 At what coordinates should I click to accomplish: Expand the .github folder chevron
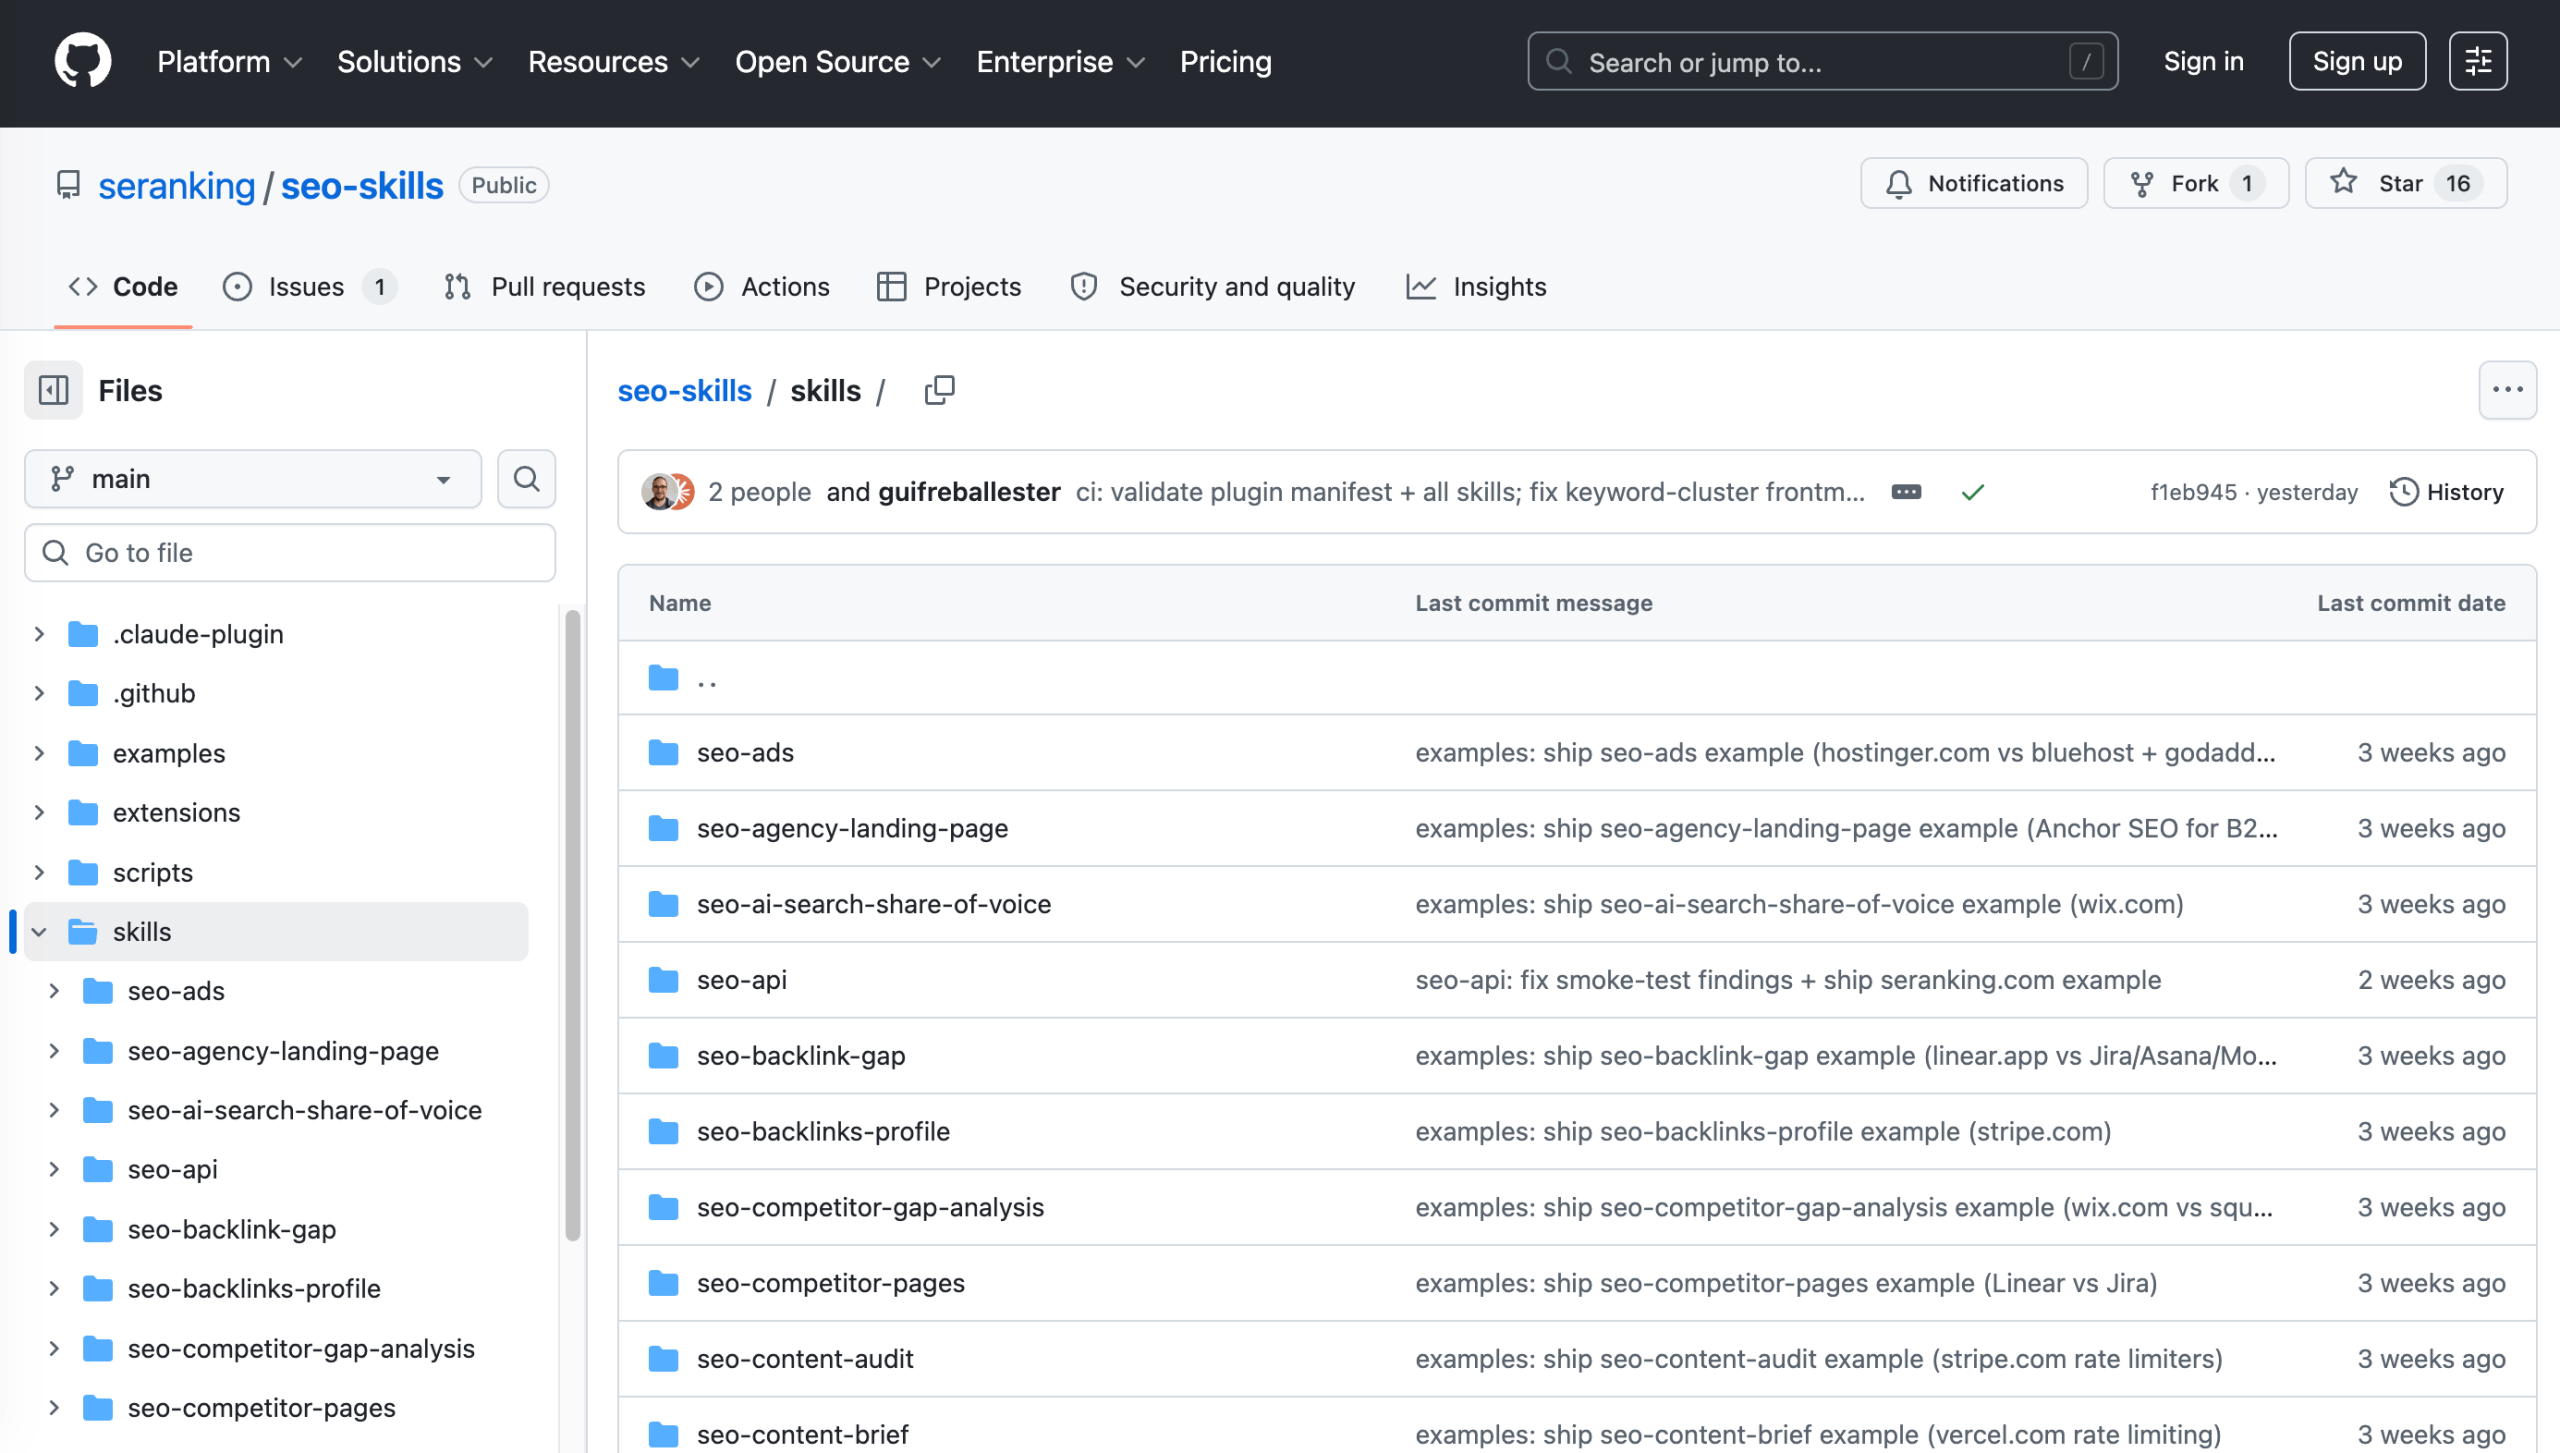click(39, 693)
